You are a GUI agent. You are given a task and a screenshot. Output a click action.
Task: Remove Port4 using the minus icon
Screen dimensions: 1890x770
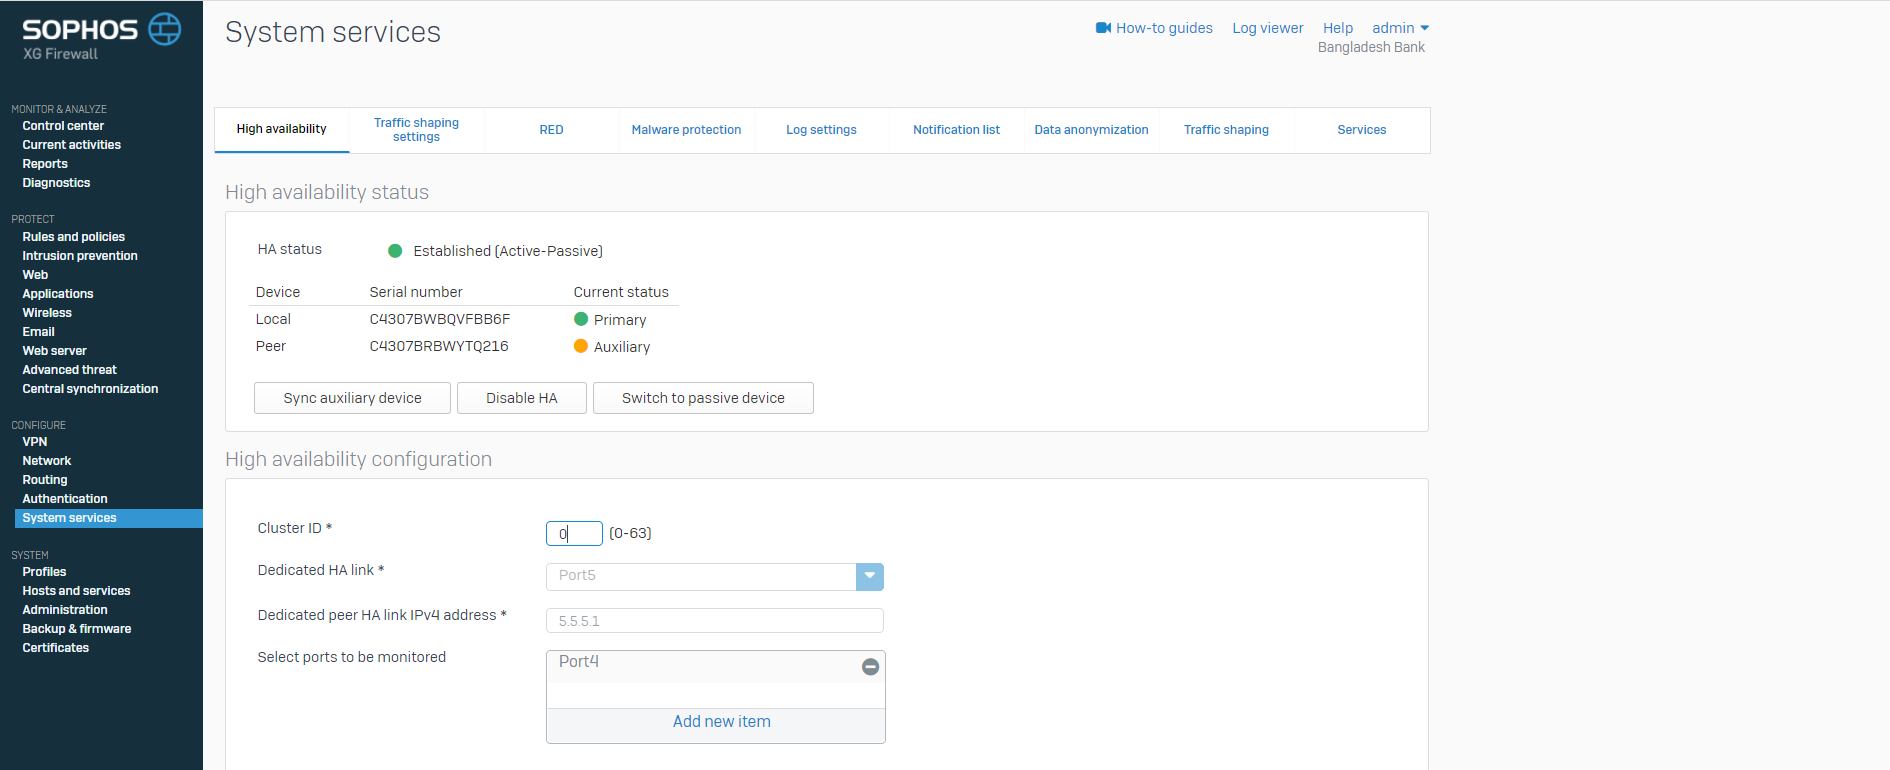pyautogui.click(x=870, y=667)
